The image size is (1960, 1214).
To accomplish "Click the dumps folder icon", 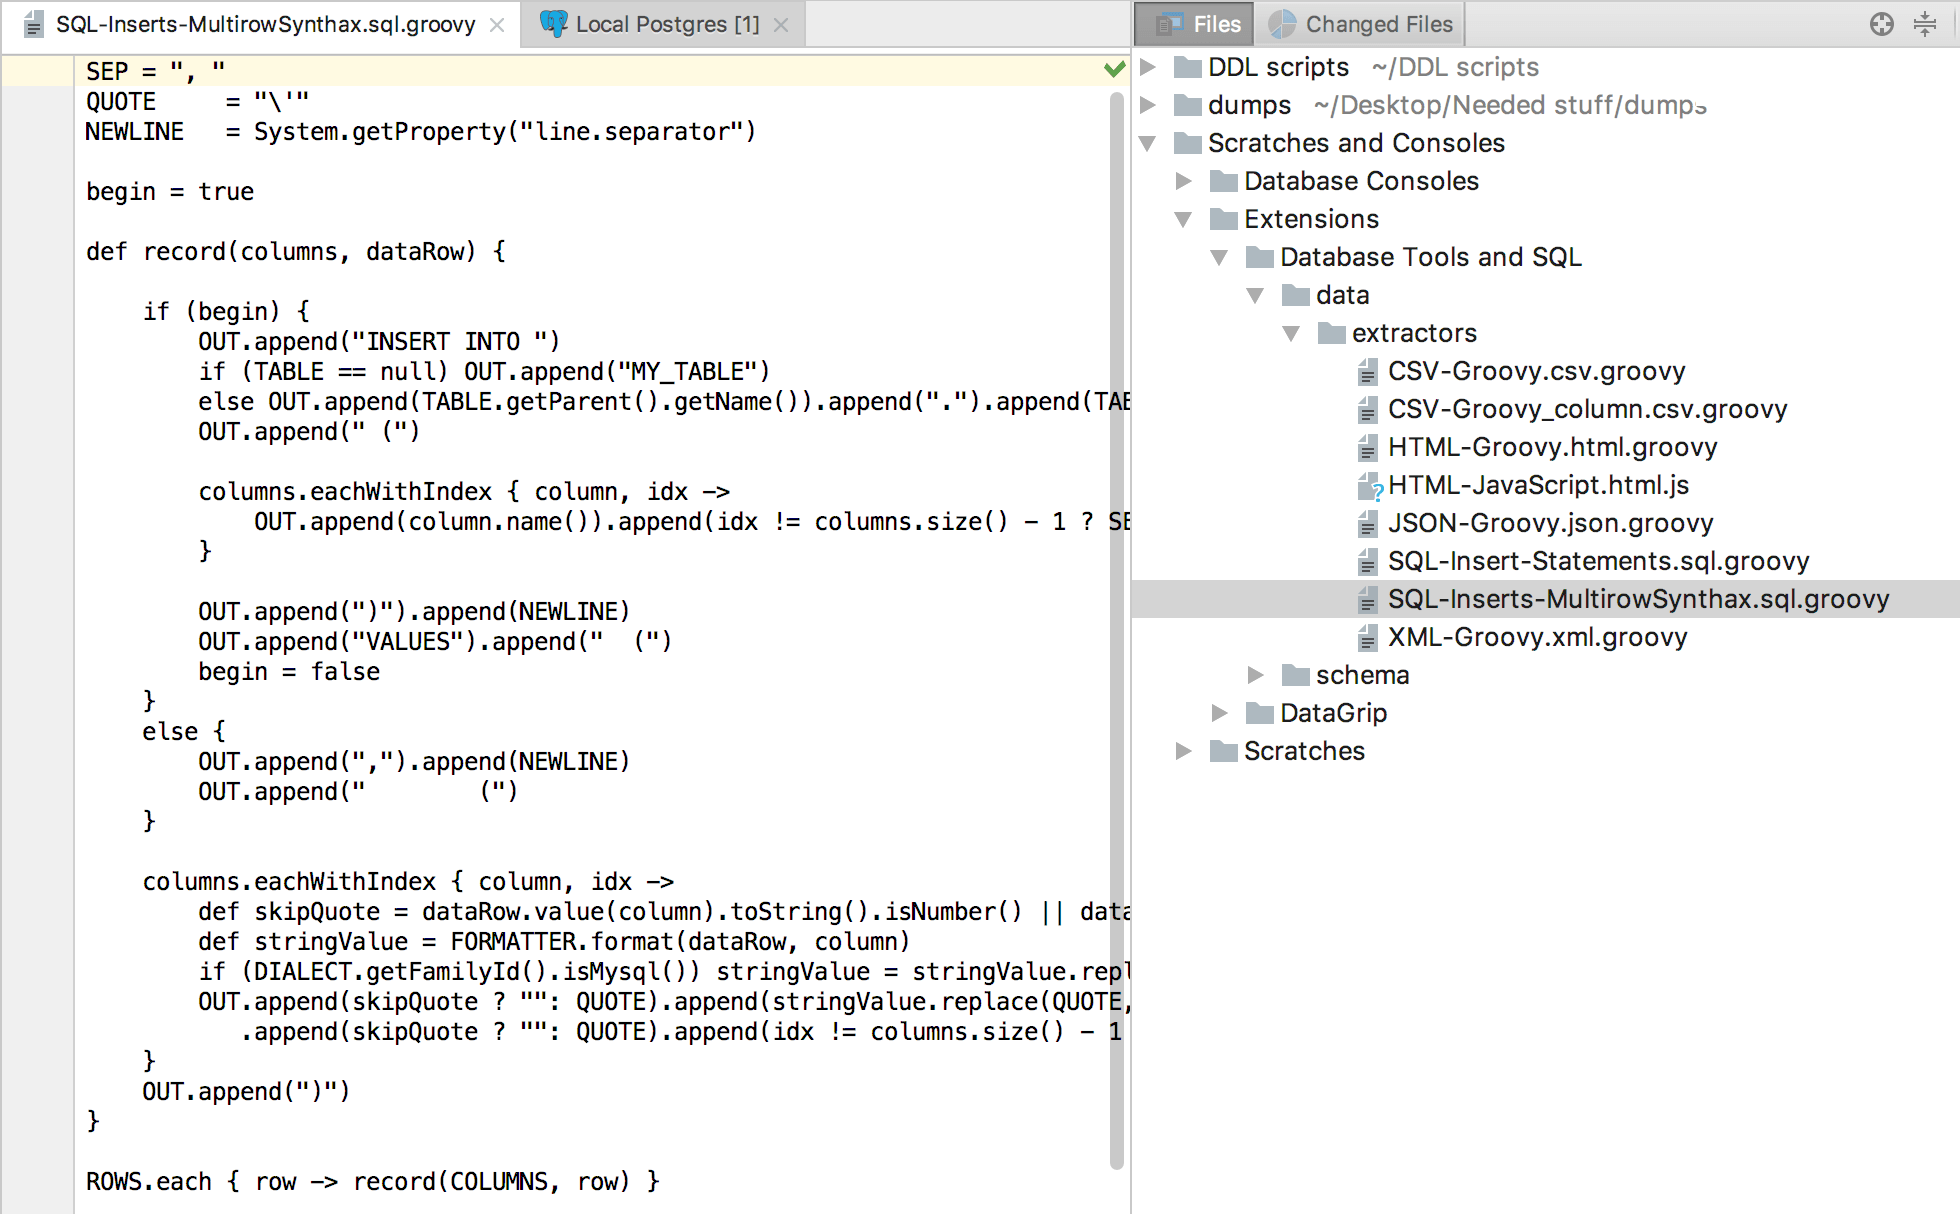I will point(1187,105).
